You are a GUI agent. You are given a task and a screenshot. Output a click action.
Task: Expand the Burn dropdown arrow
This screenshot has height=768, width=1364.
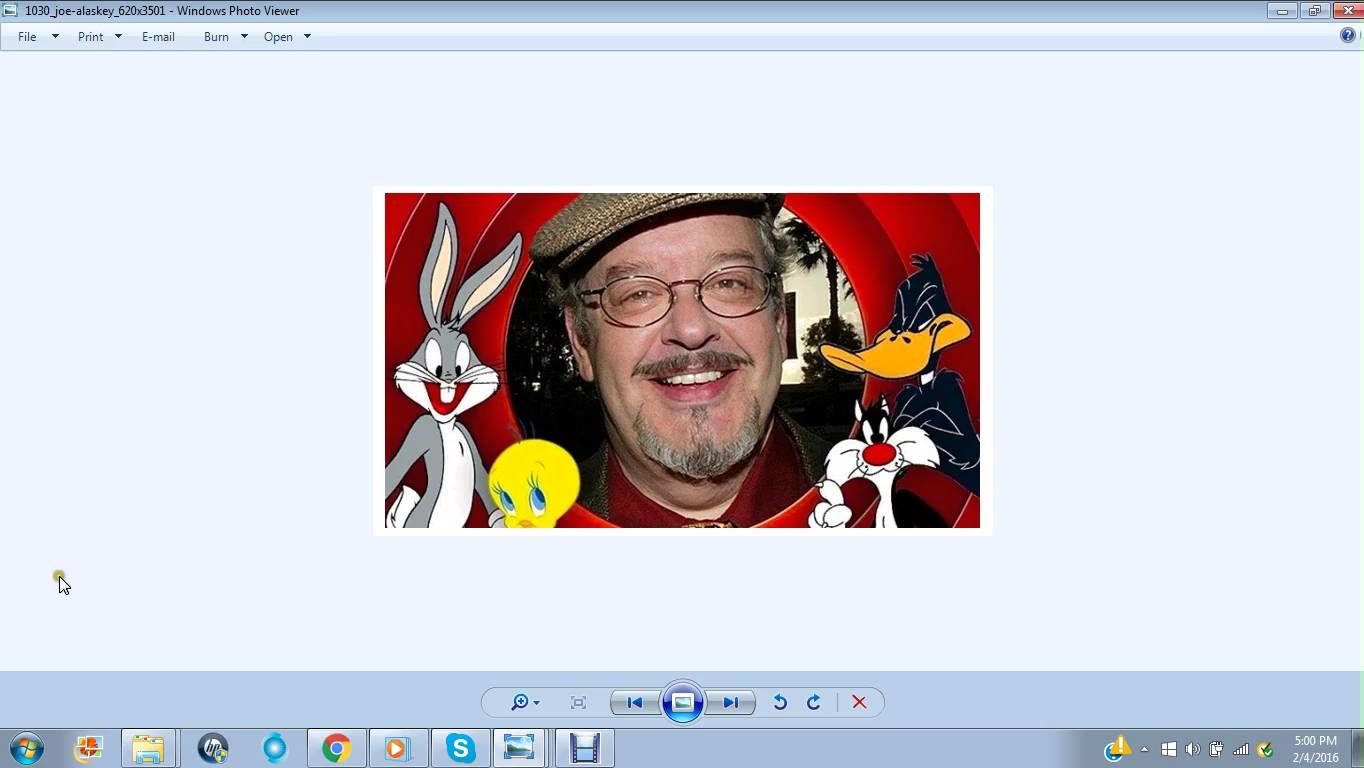[244, 36]
